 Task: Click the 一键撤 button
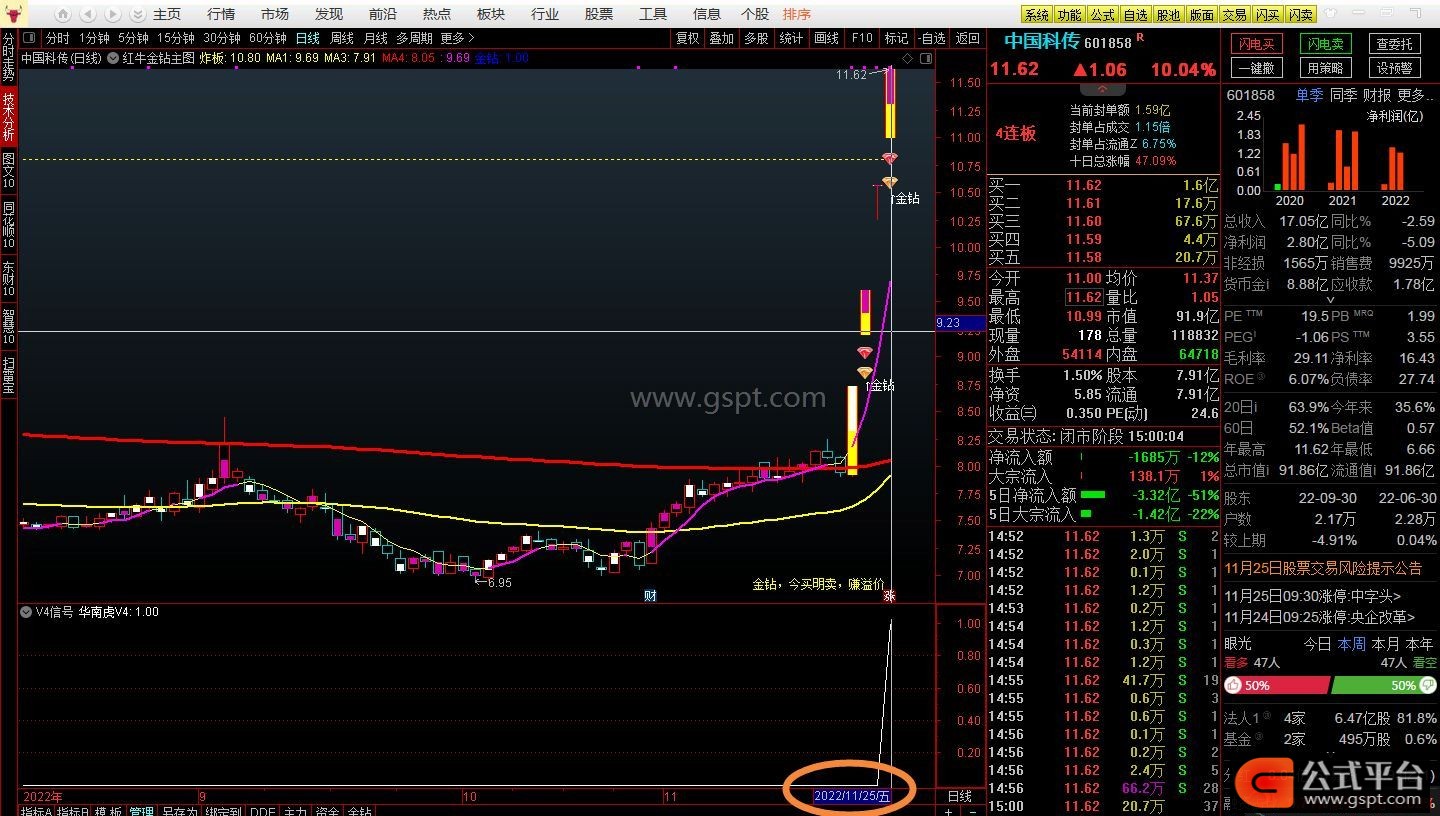pyautogui.click(x=1256, y=68)
